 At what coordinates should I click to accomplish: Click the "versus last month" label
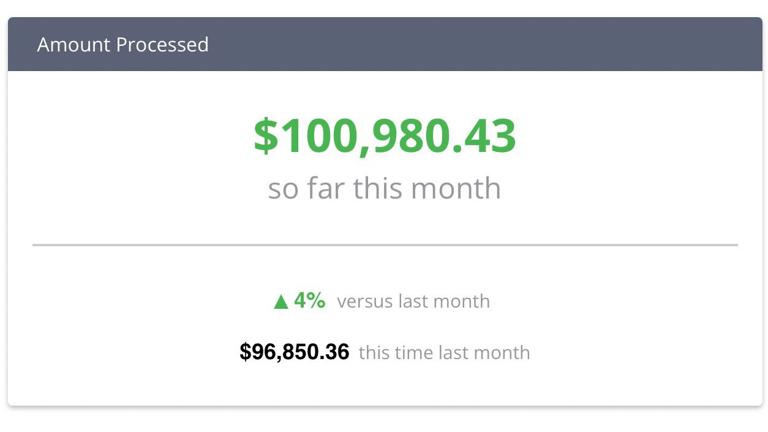[413, 301]
